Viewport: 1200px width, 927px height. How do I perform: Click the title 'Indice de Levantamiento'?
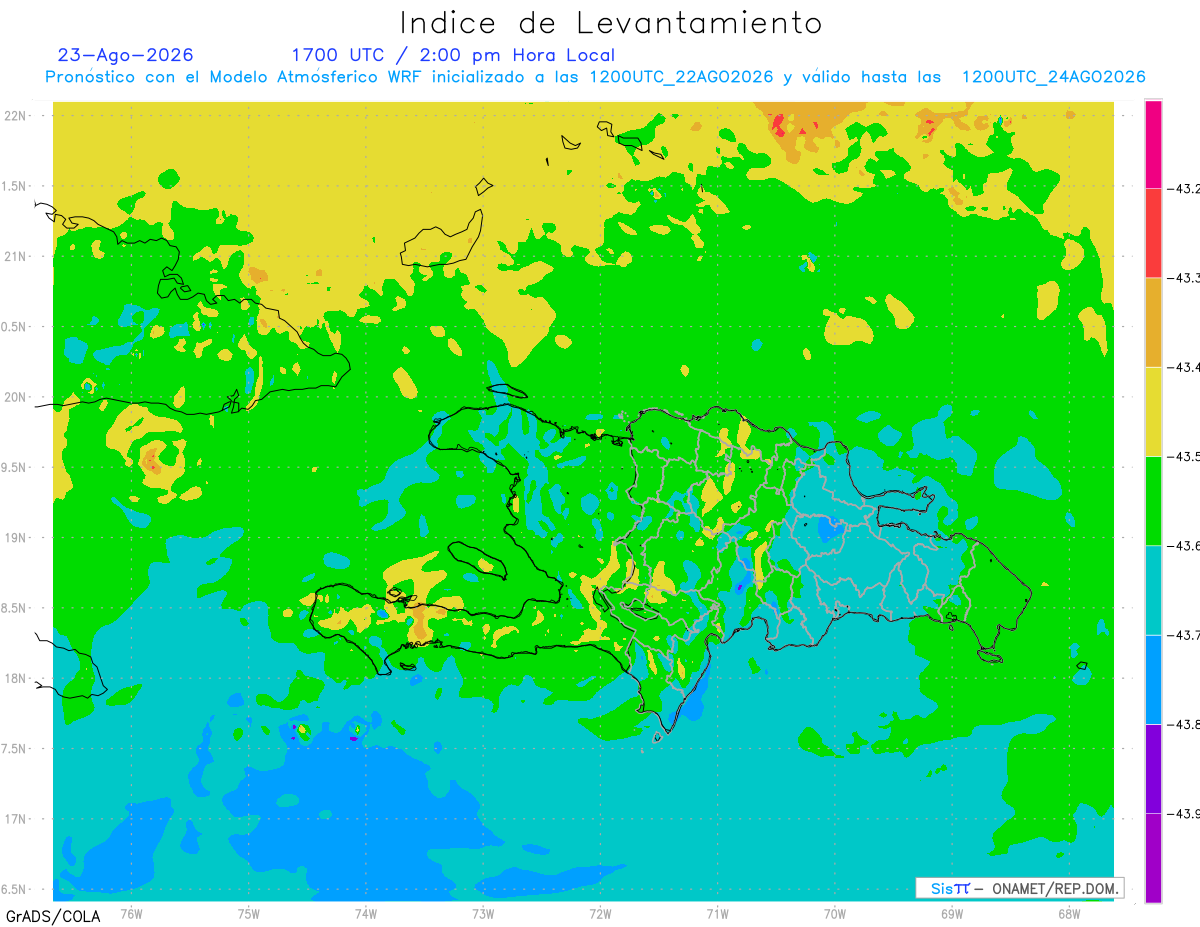tap(610, 23)
